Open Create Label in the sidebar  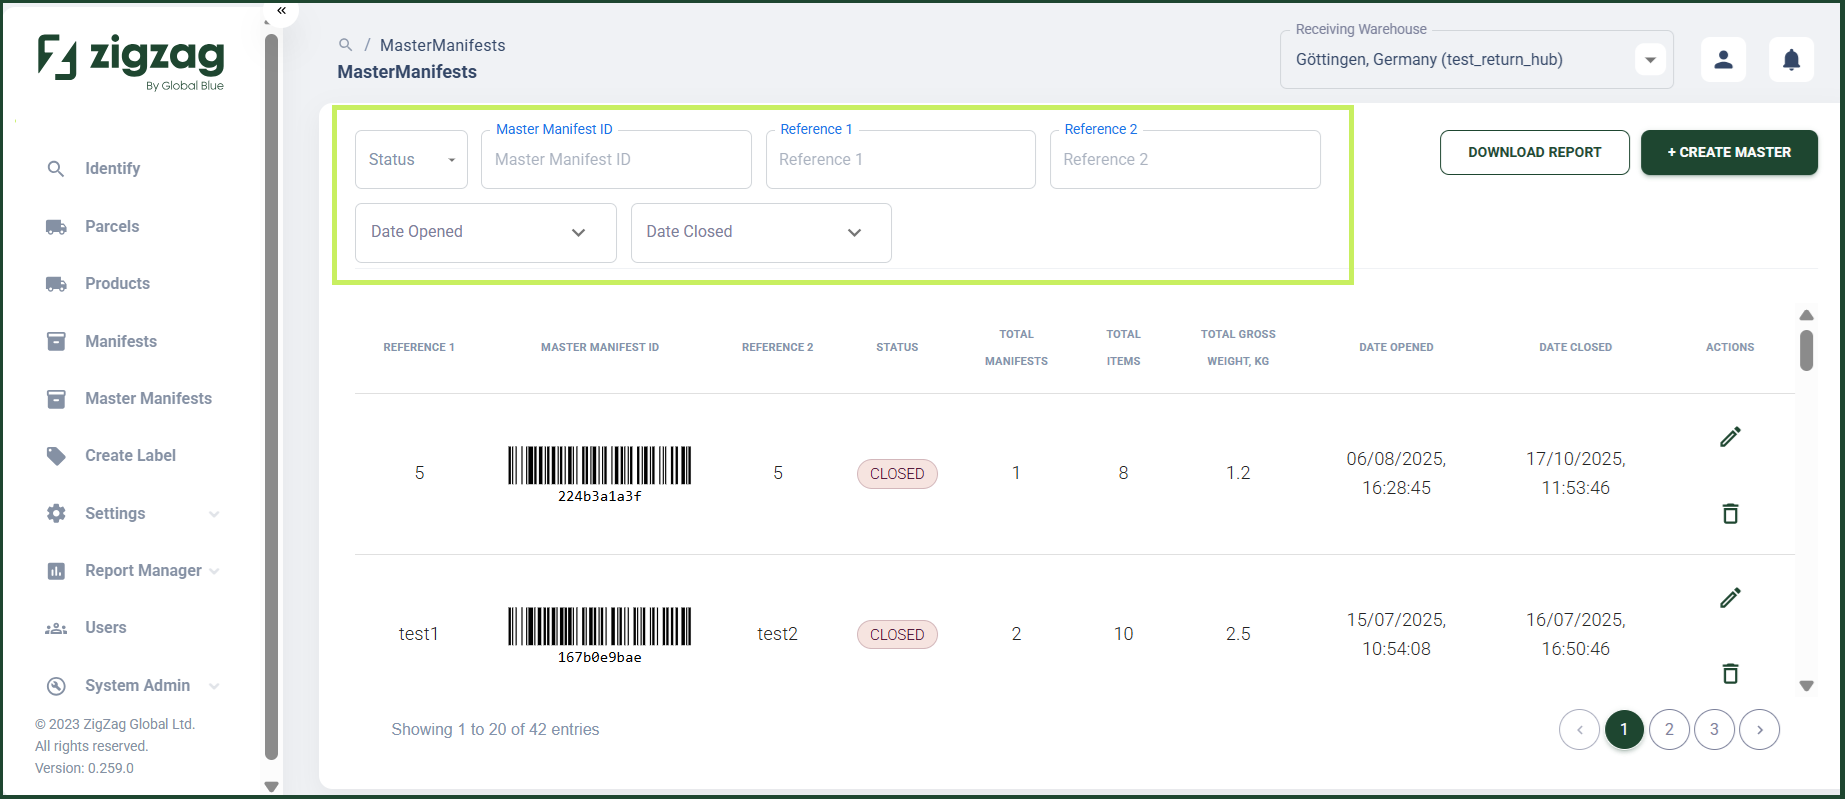(x=130, y=455)
